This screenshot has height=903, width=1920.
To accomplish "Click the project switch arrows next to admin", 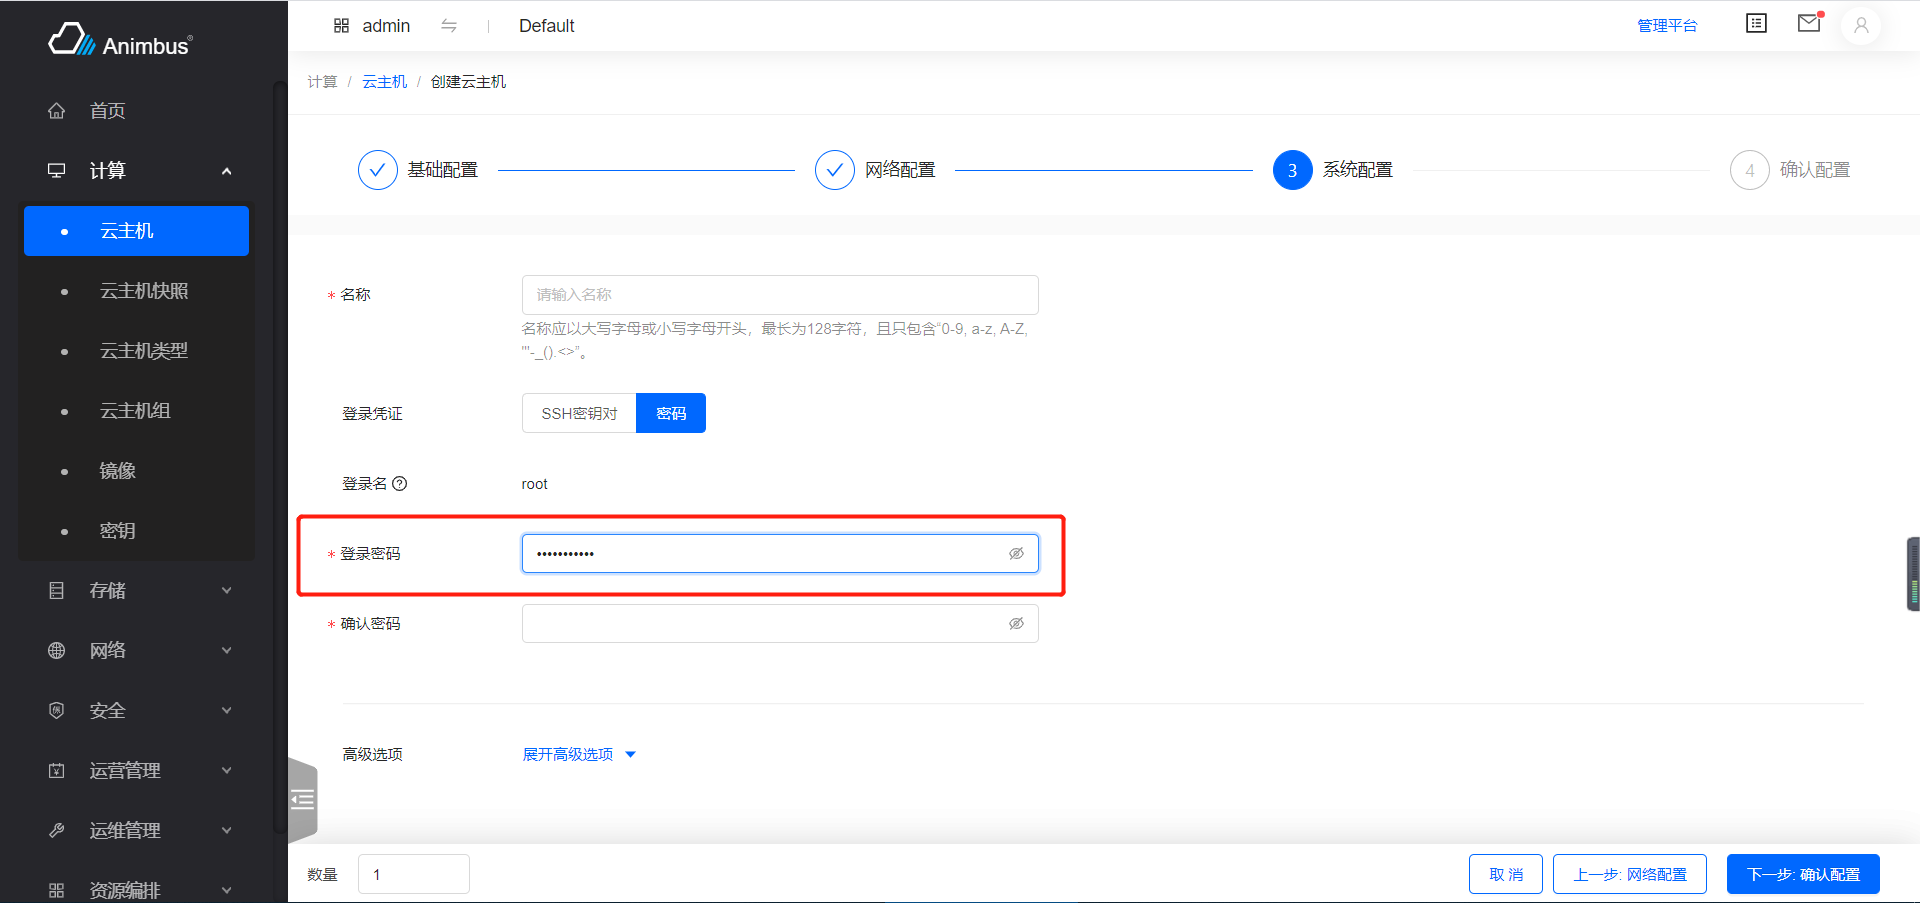I will click(449, 26).
